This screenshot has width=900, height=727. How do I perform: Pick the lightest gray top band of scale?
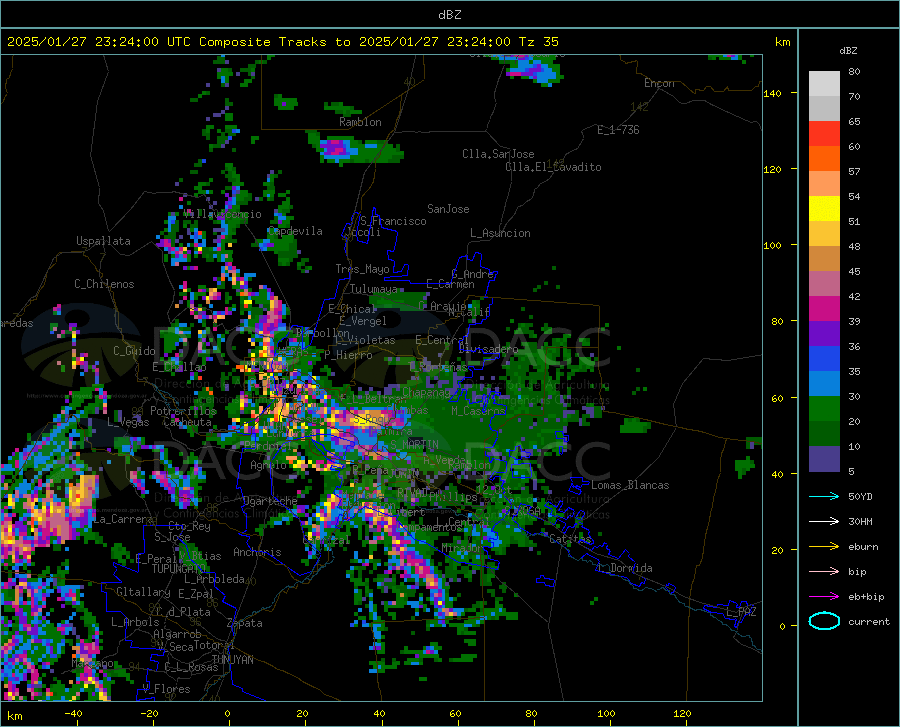click(x=824, y=84)
